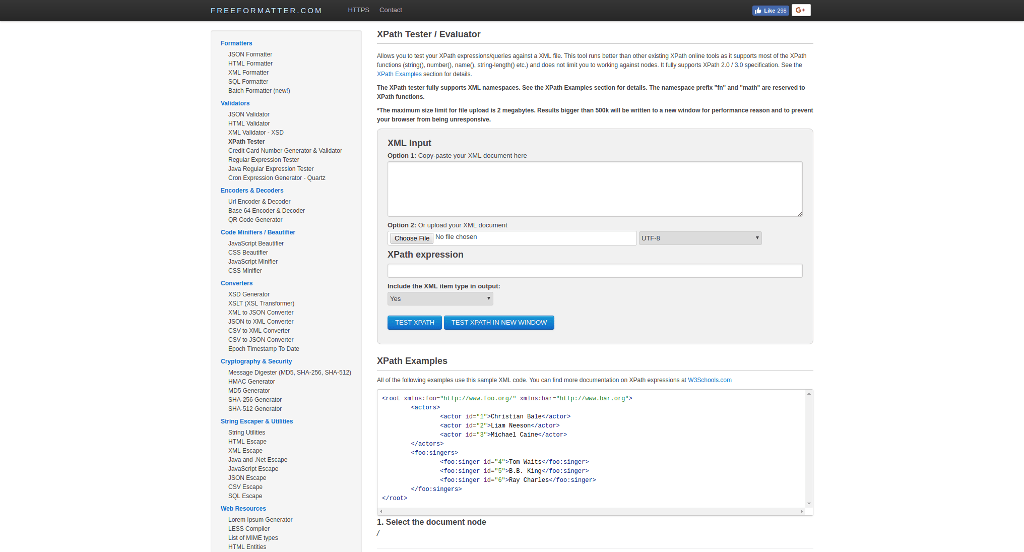Open XML to JSON Converter link
The width and height of the screenshot is (1024, 552).
[261, 313]
